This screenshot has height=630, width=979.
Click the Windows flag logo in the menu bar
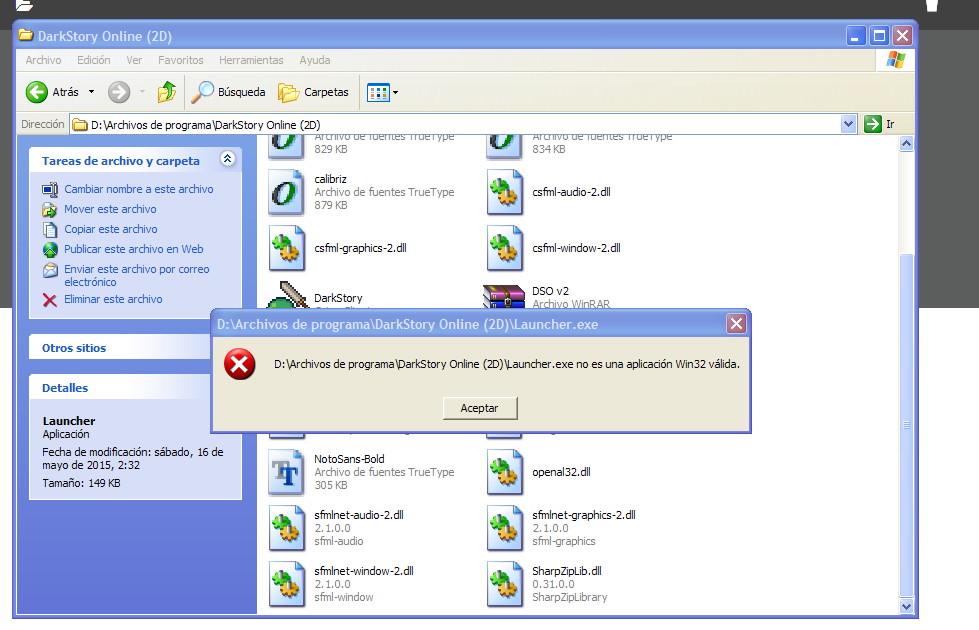[x=895, y=60]
